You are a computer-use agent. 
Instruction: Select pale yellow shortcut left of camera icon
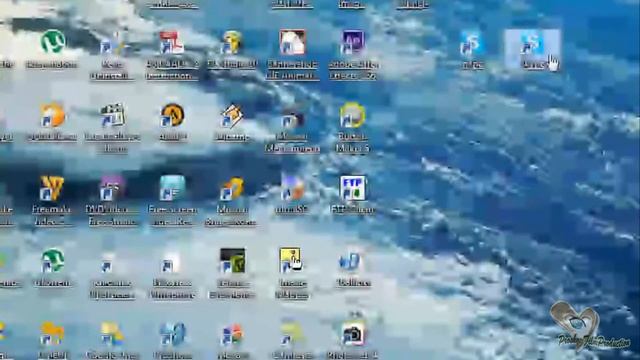coord(291,334)
